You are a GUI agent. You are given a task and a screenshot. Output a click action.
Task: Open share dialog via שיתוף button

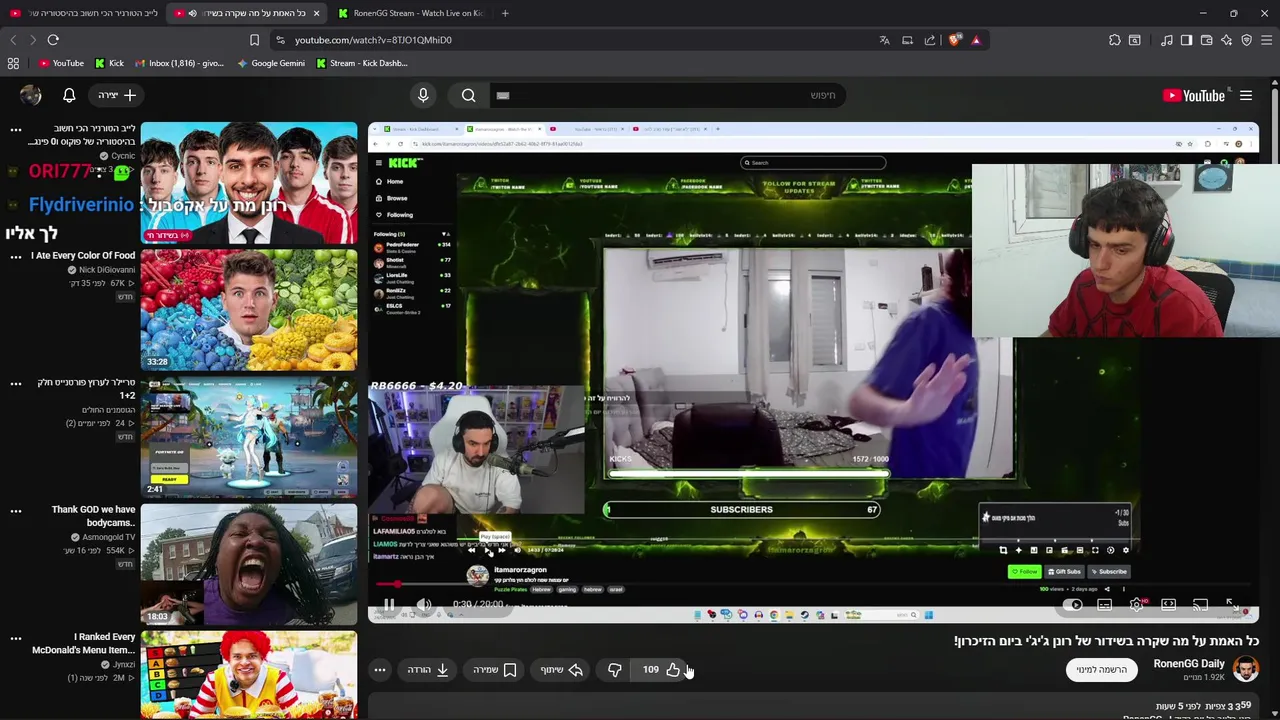tap(562, 670)
